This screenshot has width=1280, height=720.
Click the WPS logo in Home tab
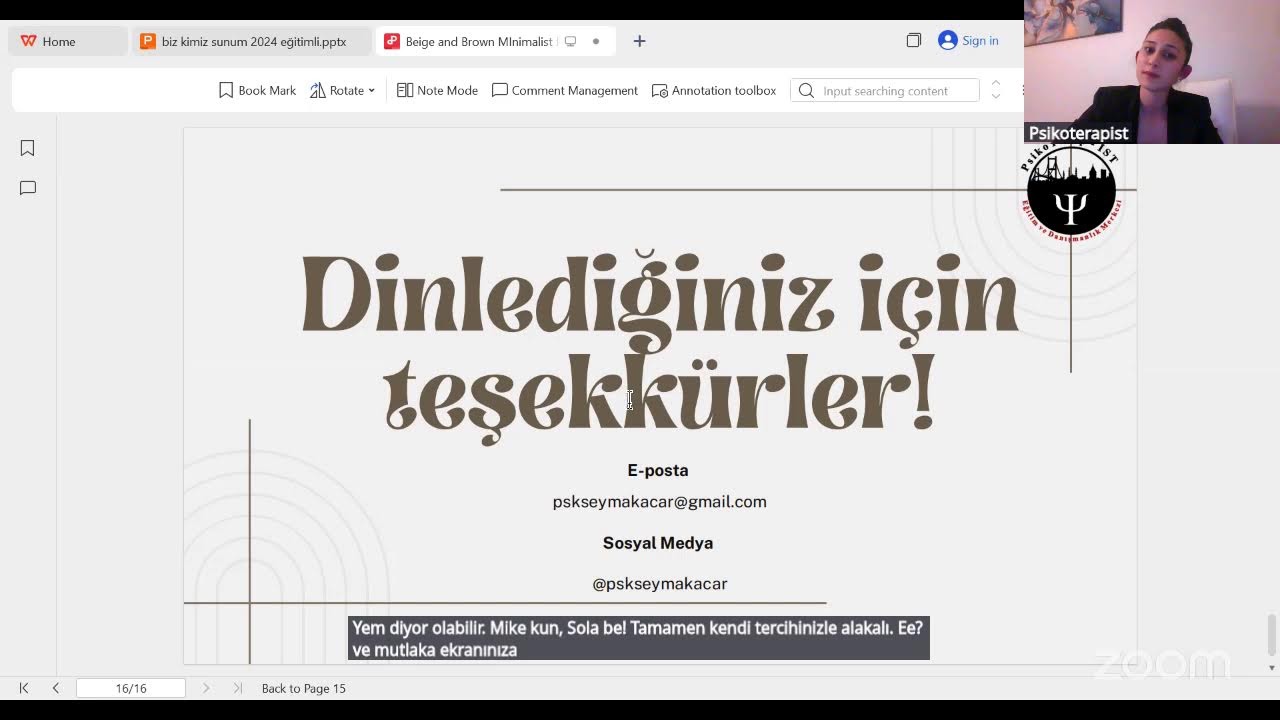click(x=28, y=41)
